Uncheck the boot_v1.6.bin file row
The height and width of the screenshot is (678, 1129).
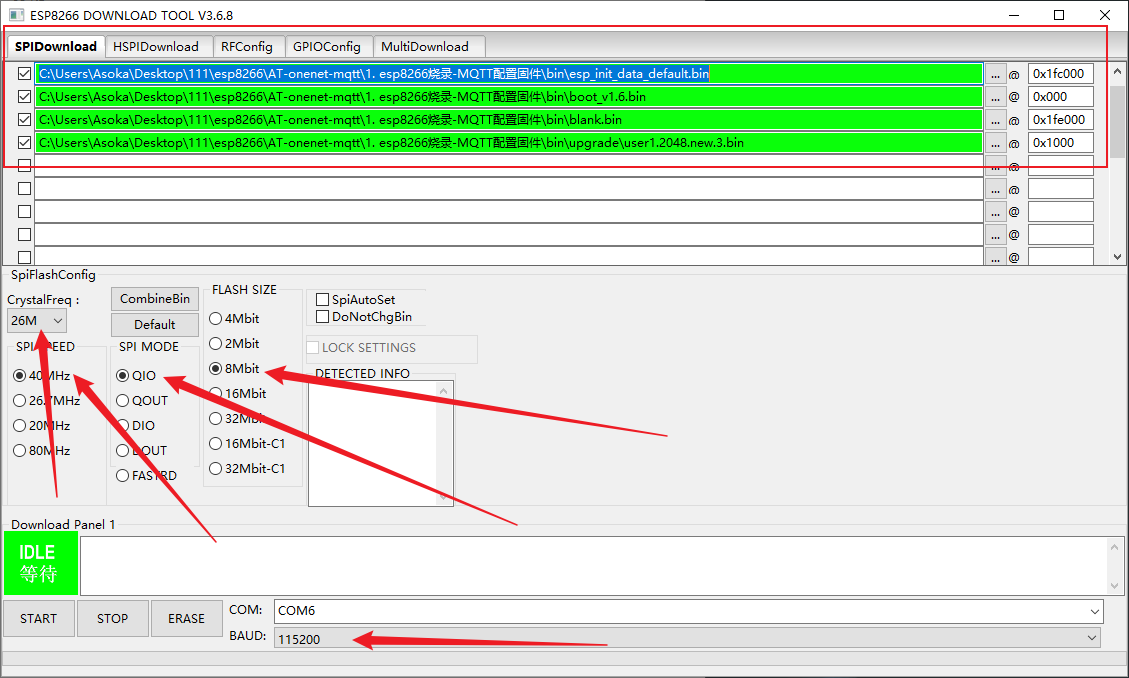pyautogui.click(x=24, y=96)
